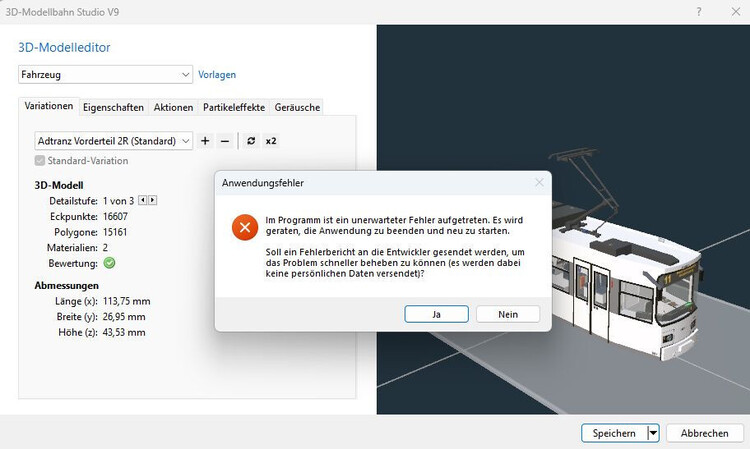This screenshot has height=449, width=750.
Task: Click the Detailstufe text 1 von 3
Action: [x=118, y=201]
